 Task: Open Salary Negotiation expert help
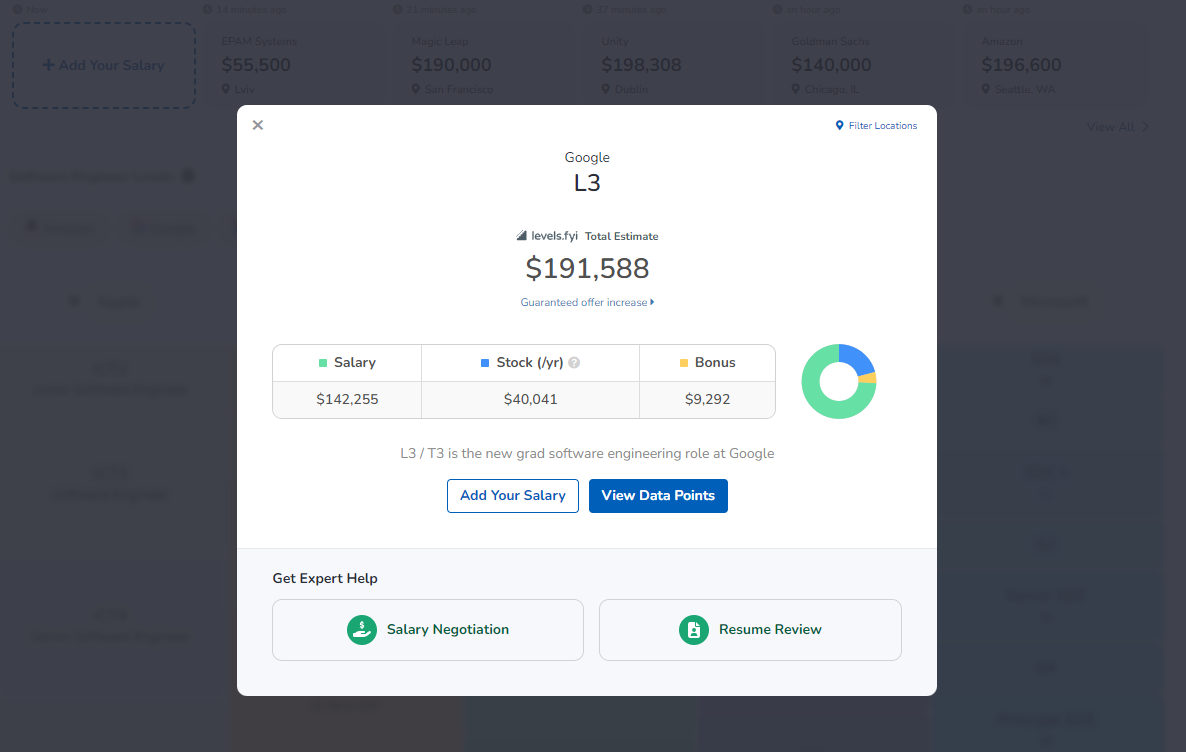click(428, 629)
